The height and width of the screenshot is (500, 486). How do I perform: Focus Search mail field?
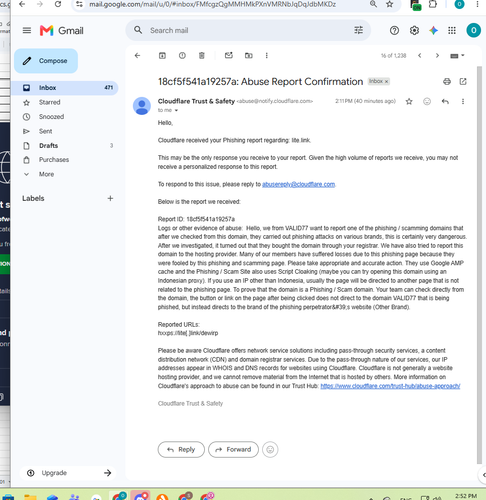point(248,30)
